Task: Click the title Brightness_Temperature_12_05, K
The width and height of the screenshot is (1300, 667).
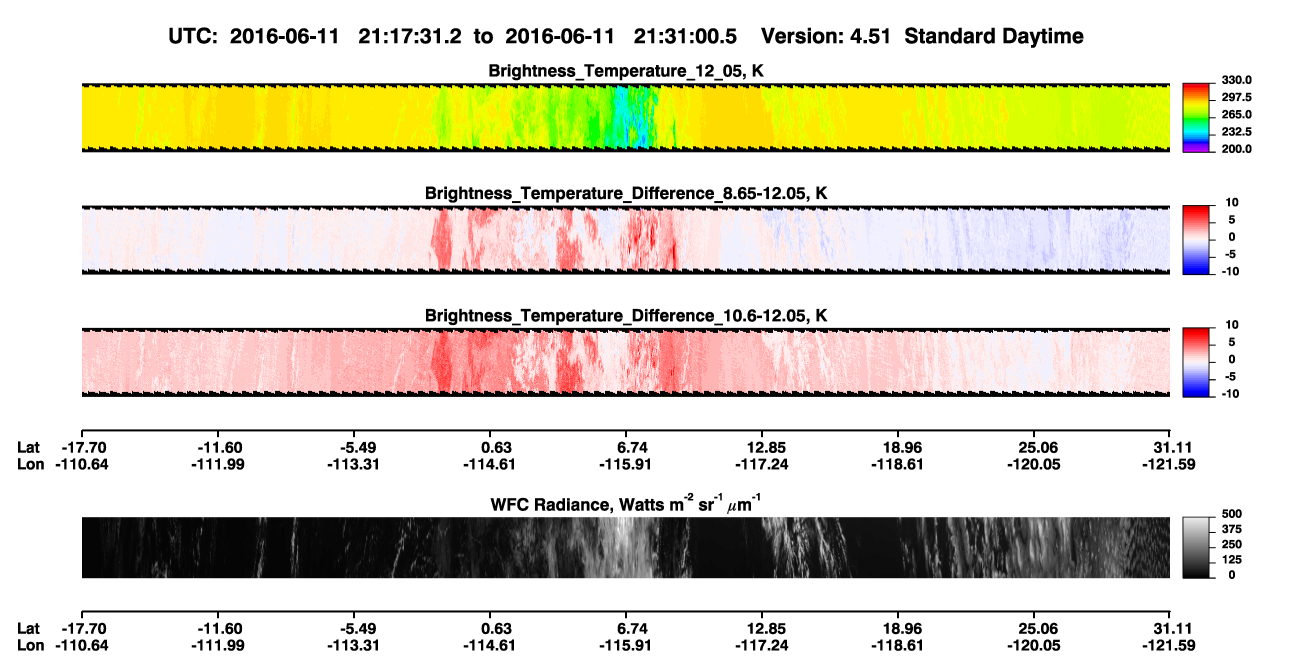Action: 626,71
